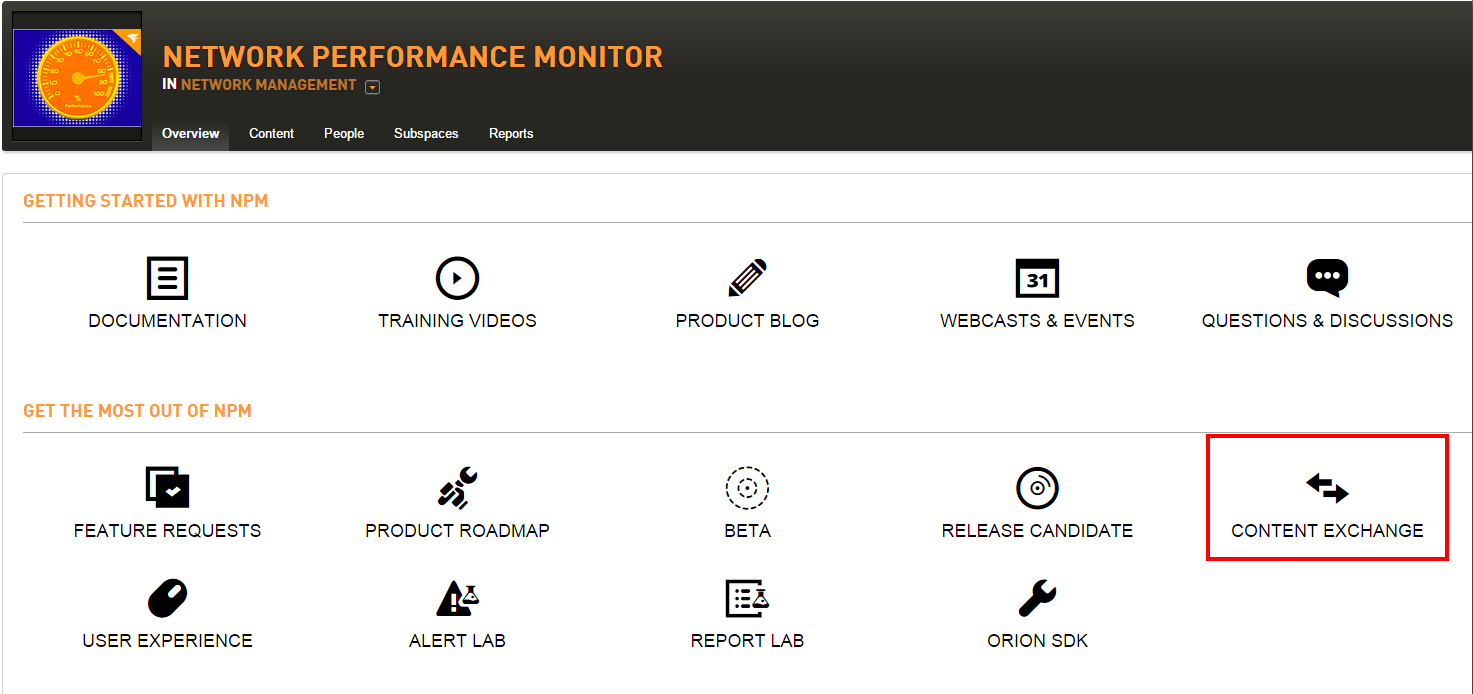This screenshot has height=694, width=1473.
Task: Open the Subspaces tab
Action: point(426,133)
